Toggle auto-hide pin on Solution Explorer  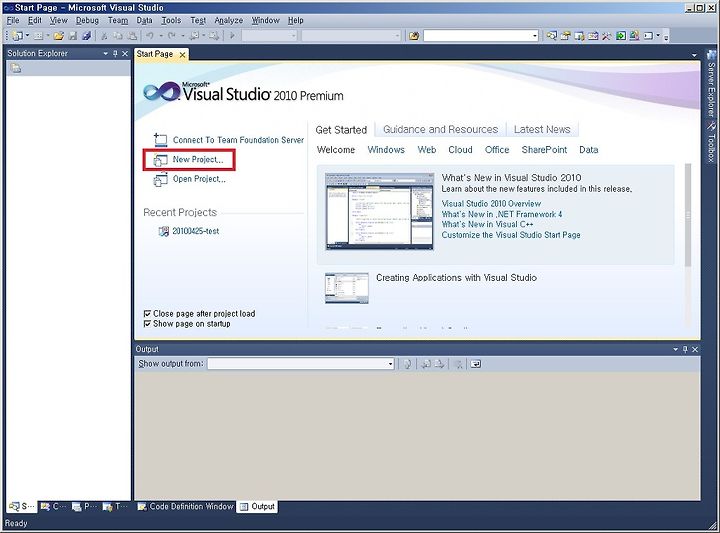(115, 54)
